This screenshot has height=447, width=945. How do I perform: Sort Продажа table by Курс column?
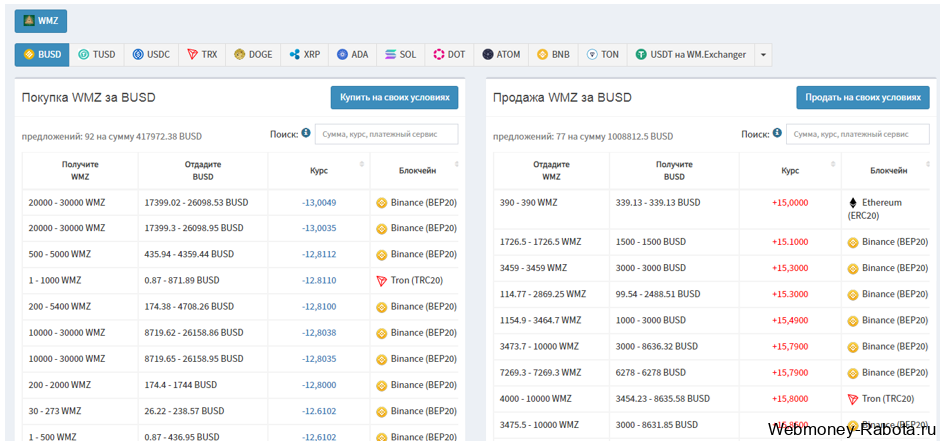pos(791,170)
